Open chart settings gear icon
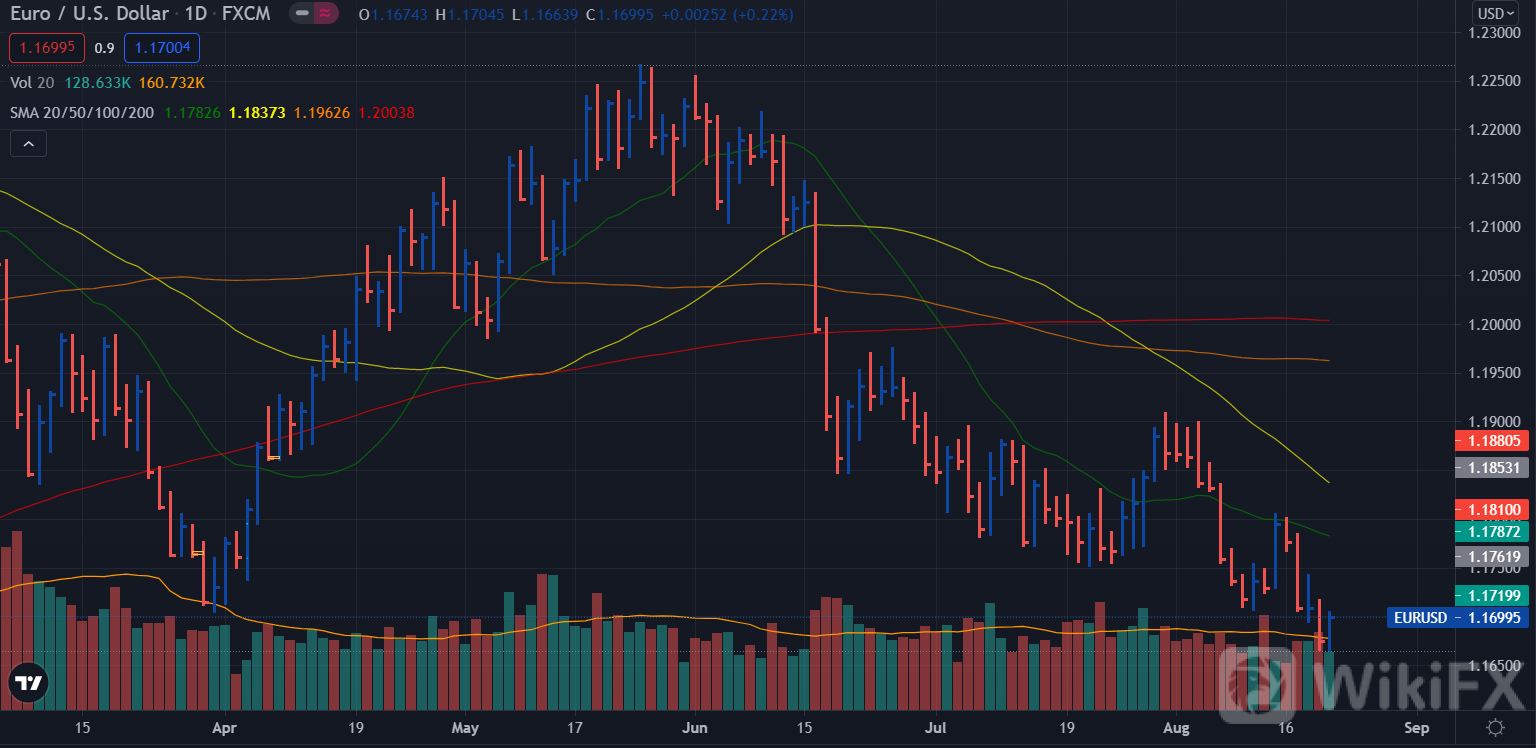Image resolution: width=1536 pixels, height=748 pixels. tap(1495, 728)
